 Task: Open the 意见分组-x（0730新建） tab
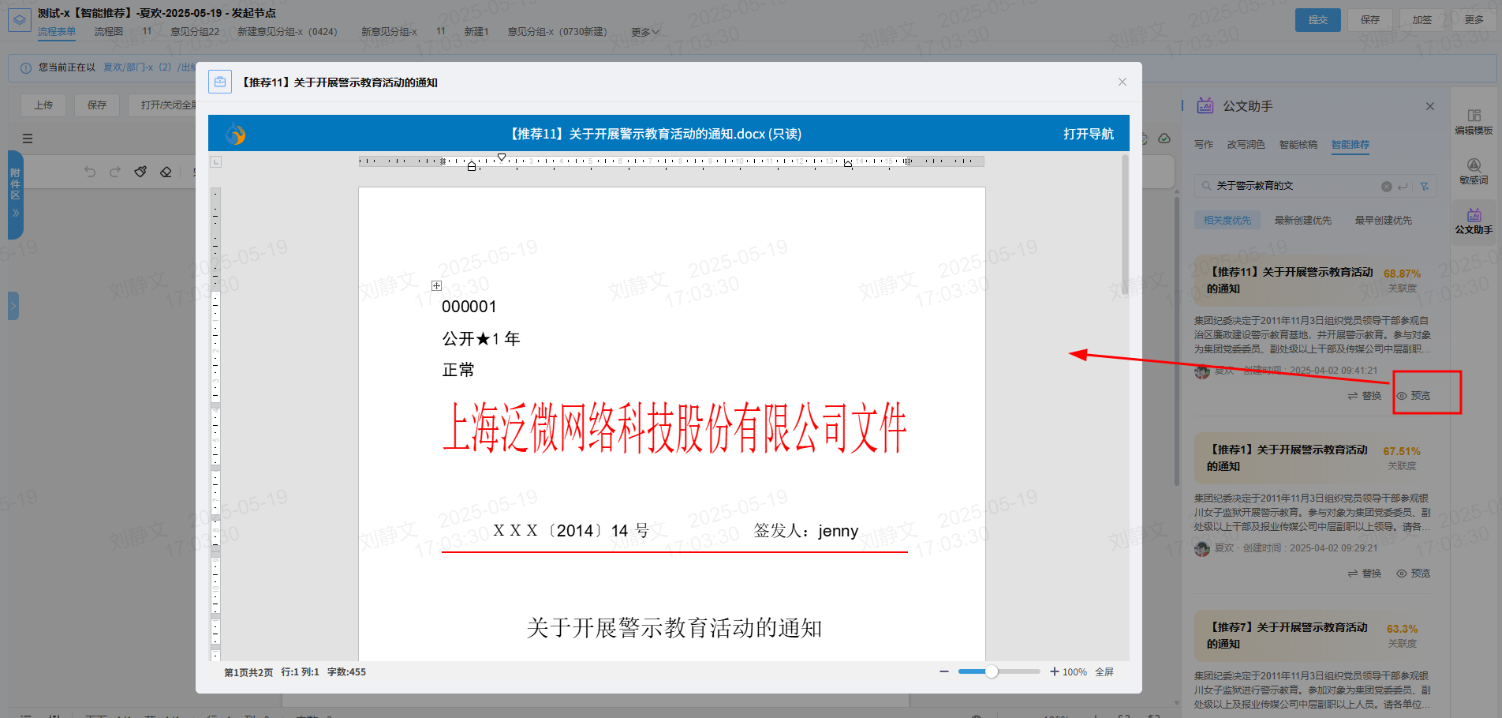point(557,32)
